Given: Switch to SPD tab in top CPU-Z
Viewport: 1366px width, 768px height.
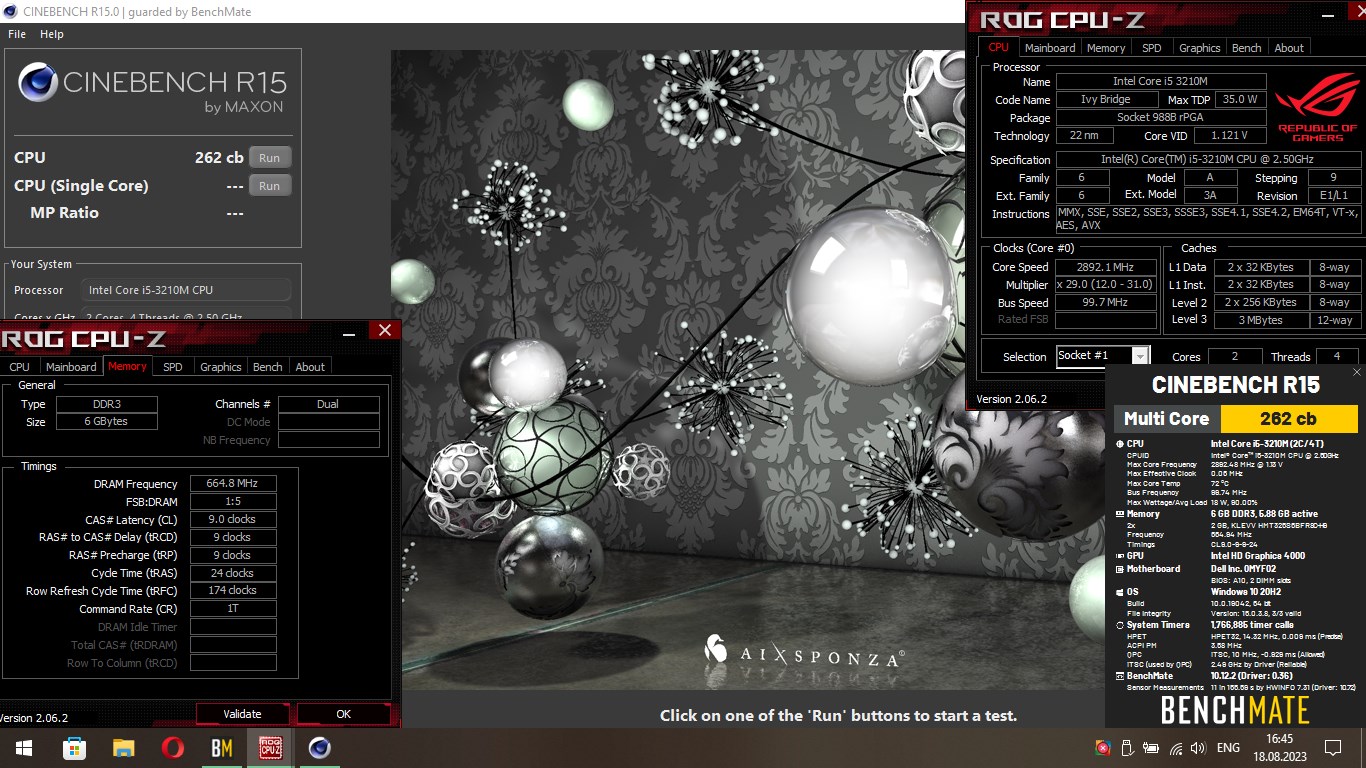Looking at the screenshot, I should 1152,47.
